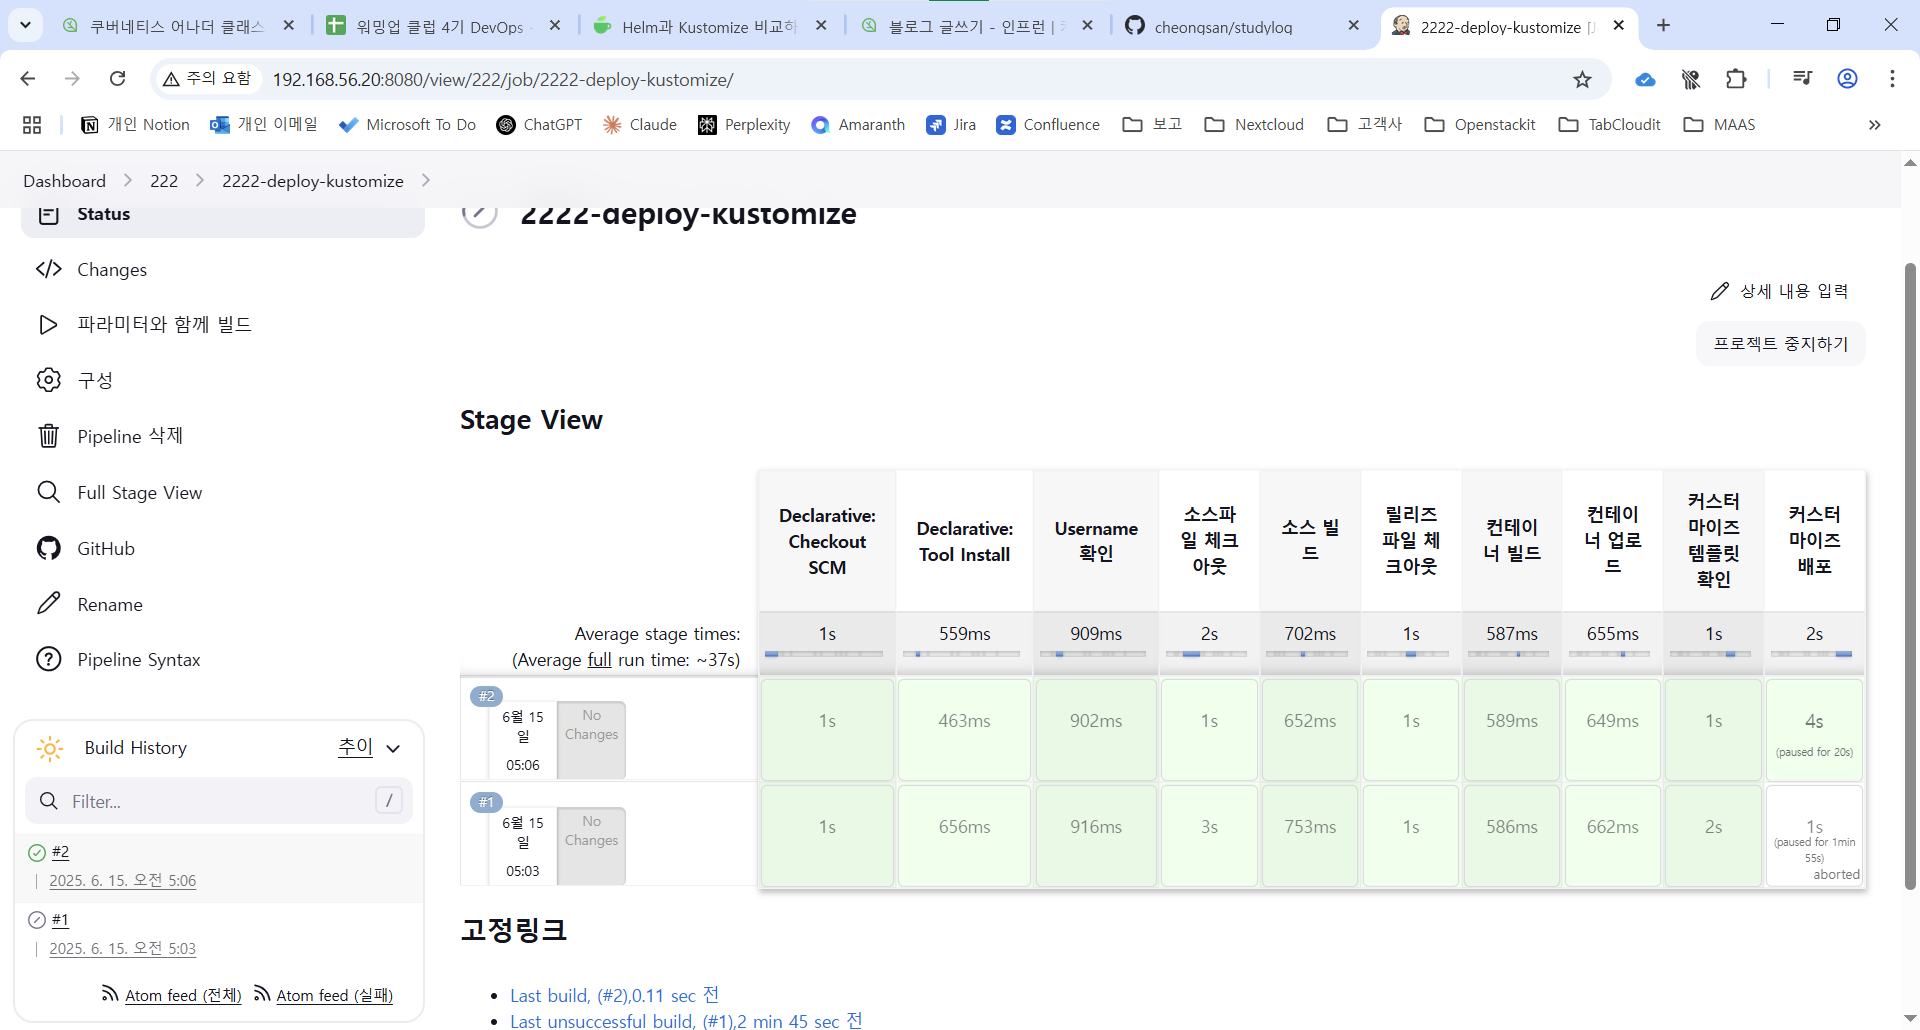1920x1030 pixels.
Task: Open the browser Extensions puzzle icon
Action: 1736,79
